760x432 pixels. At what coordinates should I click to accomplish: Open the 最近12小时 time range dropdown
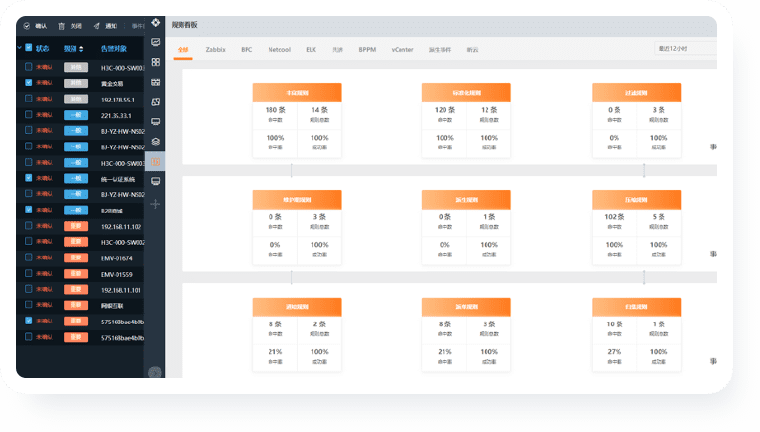[x=685, y=48]
